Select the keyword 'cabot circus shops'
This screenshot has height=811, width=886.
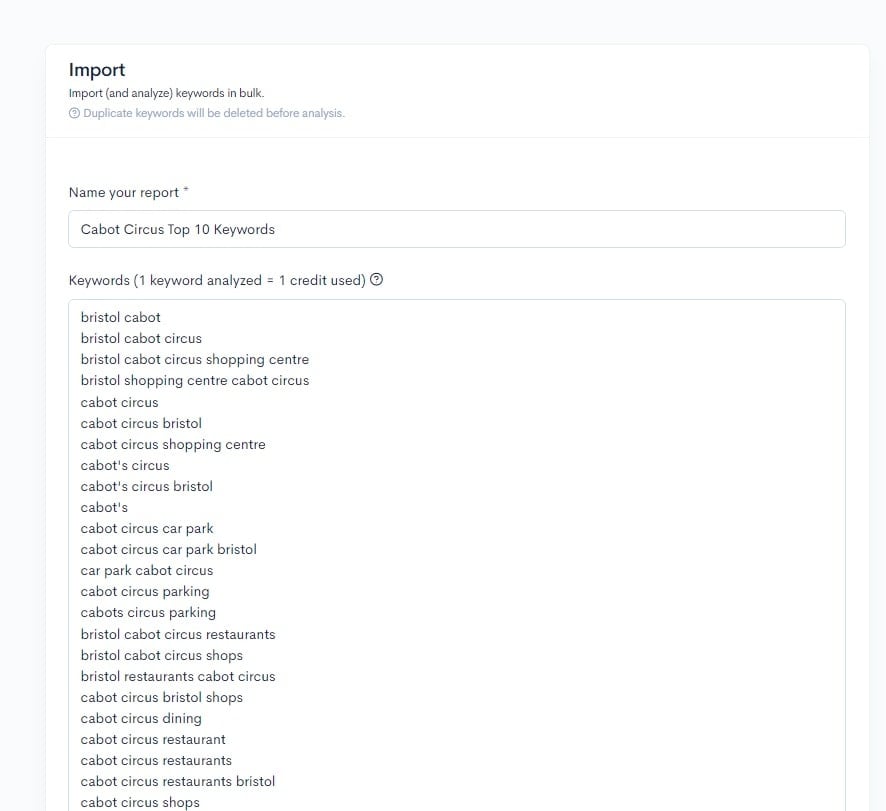pos(140,802)
